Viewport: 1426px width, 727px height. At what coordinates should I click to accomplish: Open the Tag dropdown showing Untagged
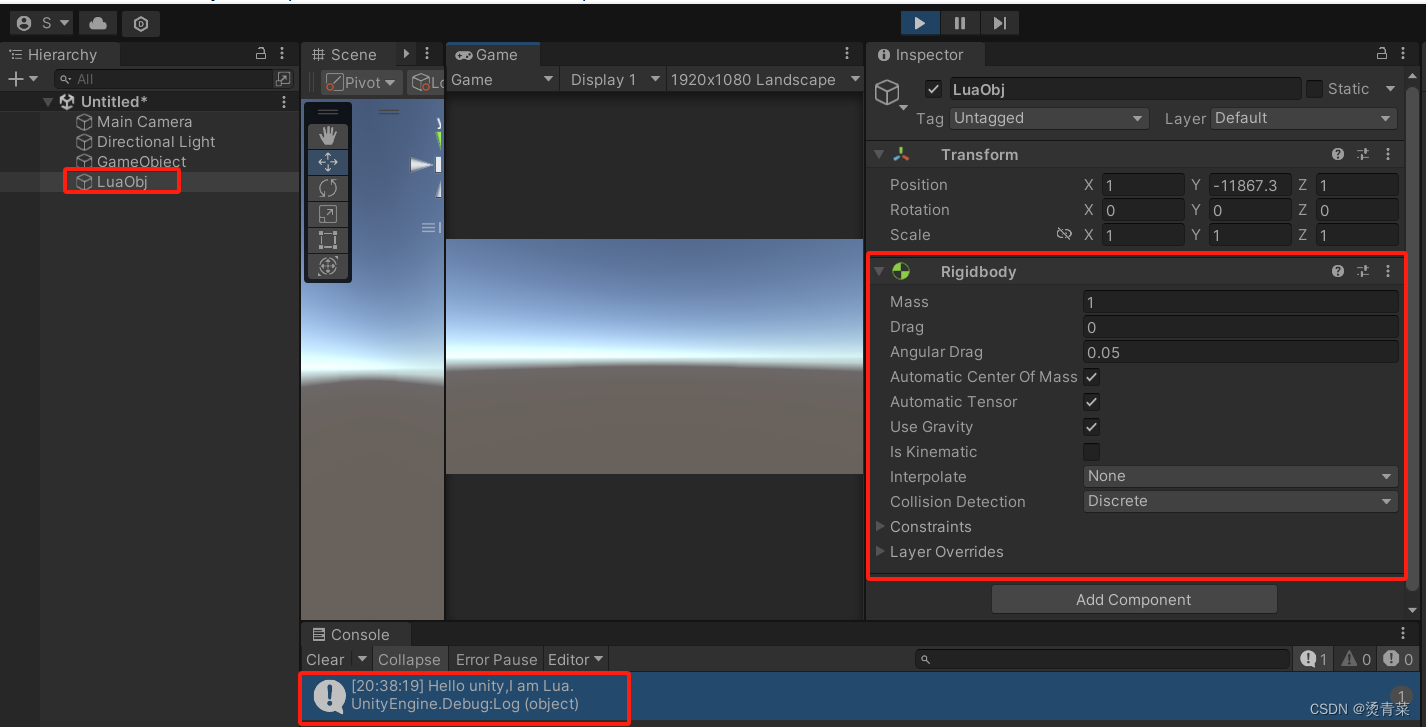pos(1049,118)
